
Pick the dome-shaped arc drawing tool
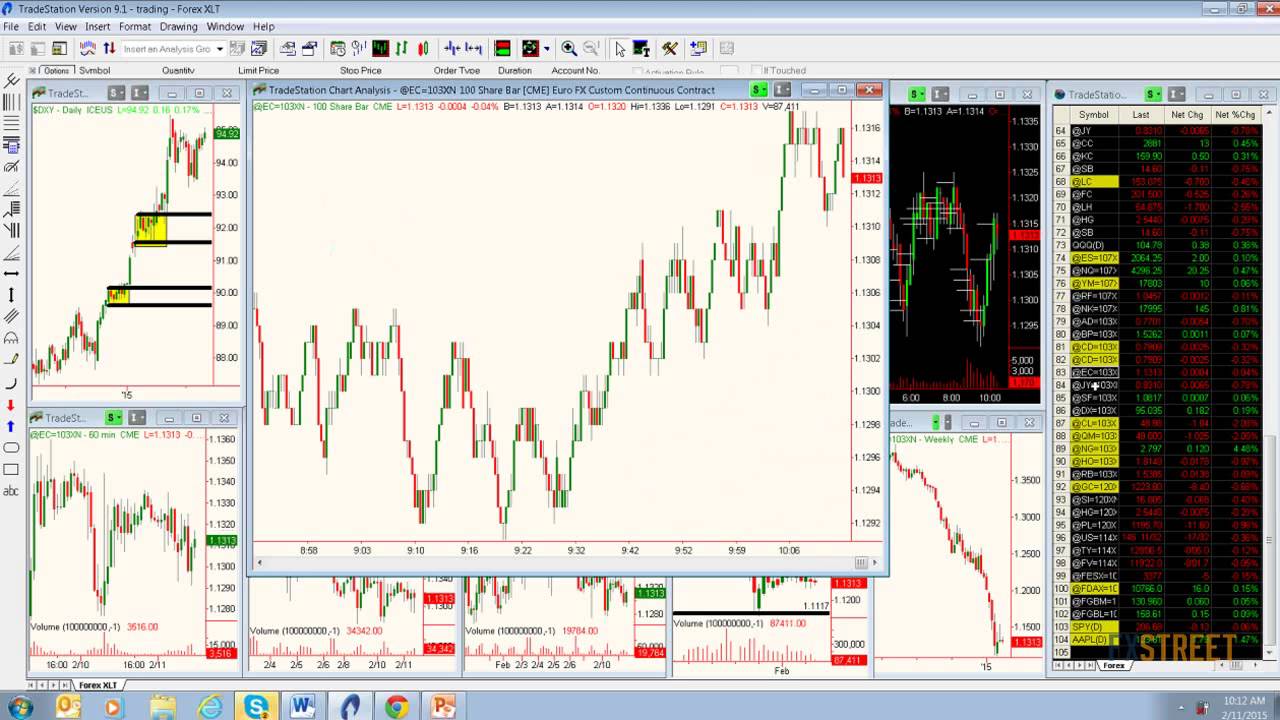tap(11, 337)
